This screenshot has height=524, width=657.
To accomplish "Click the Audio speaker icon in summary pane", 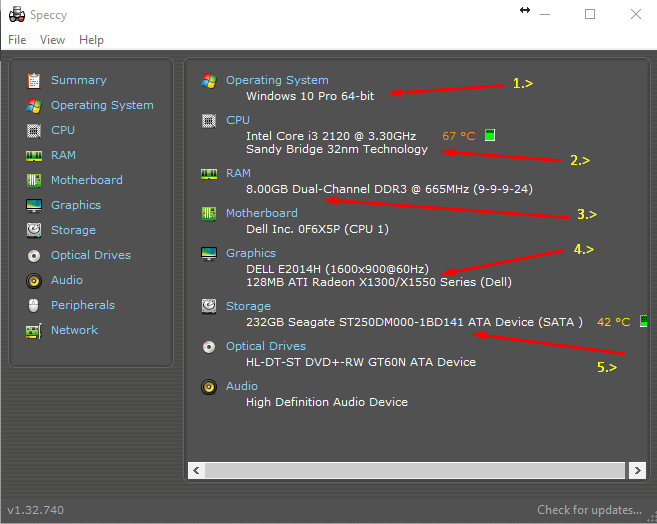I will click(209, 387).
